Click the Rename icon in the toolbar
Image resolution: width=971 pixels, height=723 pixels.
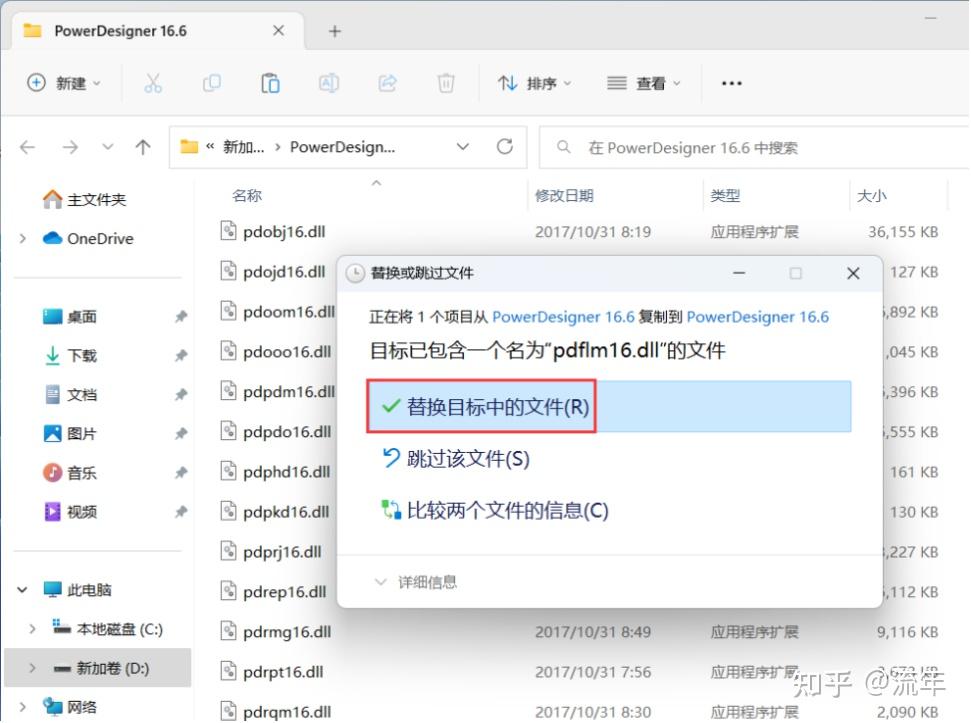pos(329,83)
